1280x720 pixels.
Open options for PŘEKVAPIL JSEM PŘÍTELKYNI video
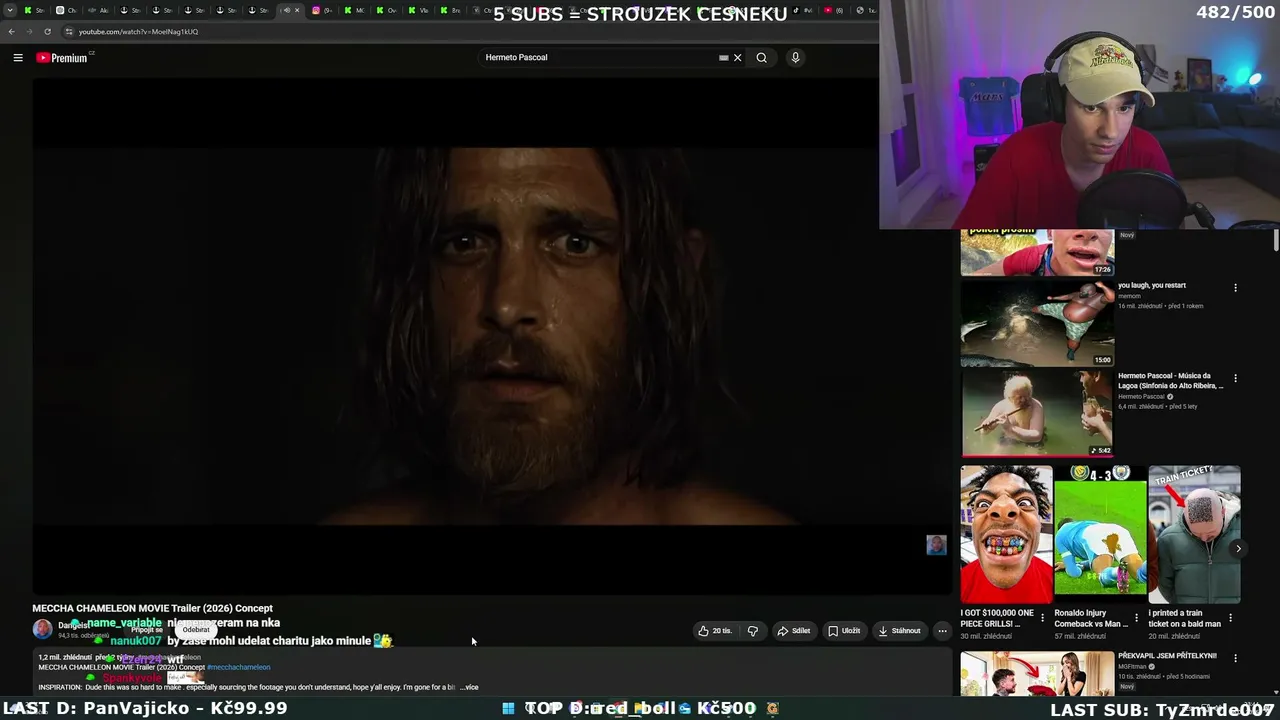point(1235,658)
